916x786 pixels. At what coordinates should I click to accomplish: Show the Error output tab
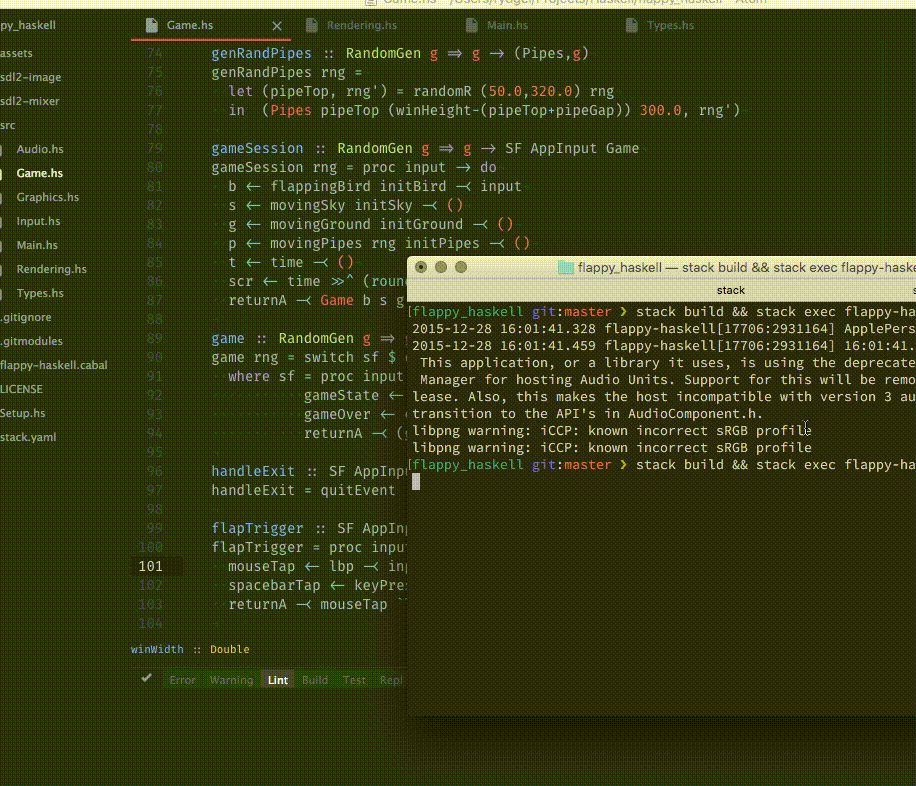pos(182,680)
